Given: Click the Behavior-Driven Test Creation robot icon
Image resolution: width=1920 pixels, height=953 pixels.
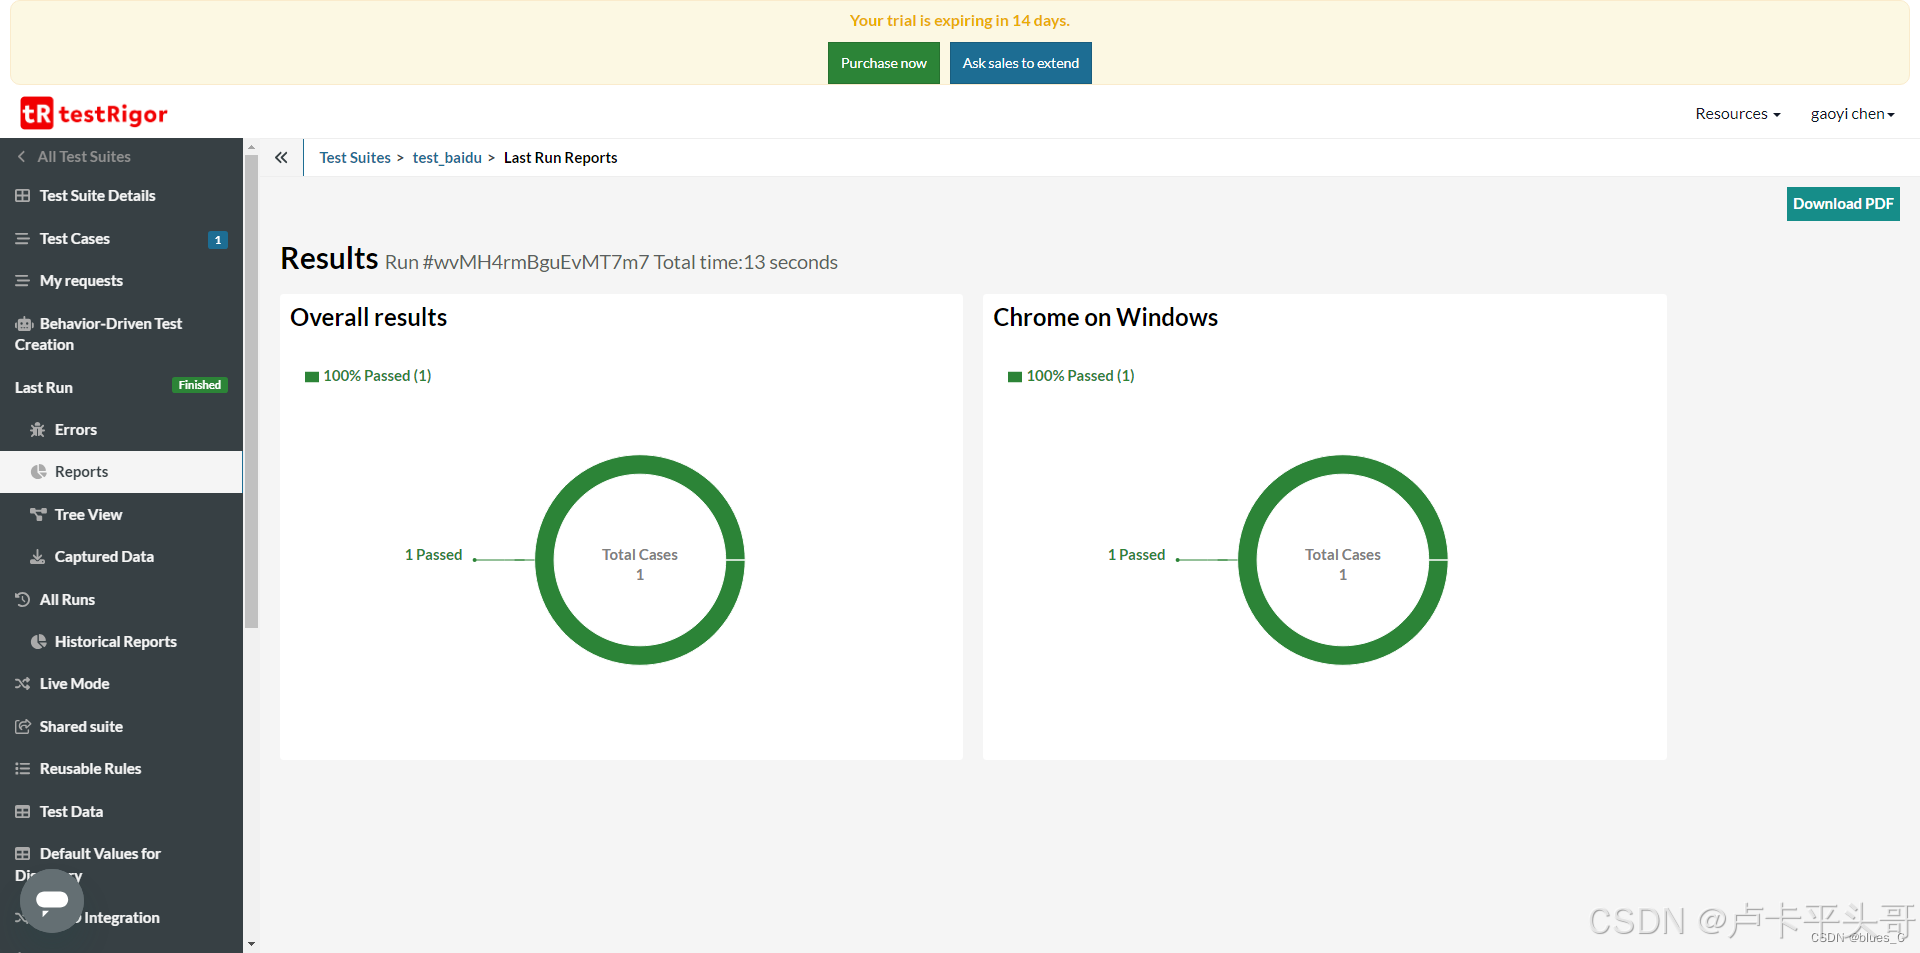Looking at the screenshot, I should (x=24, y=324).
